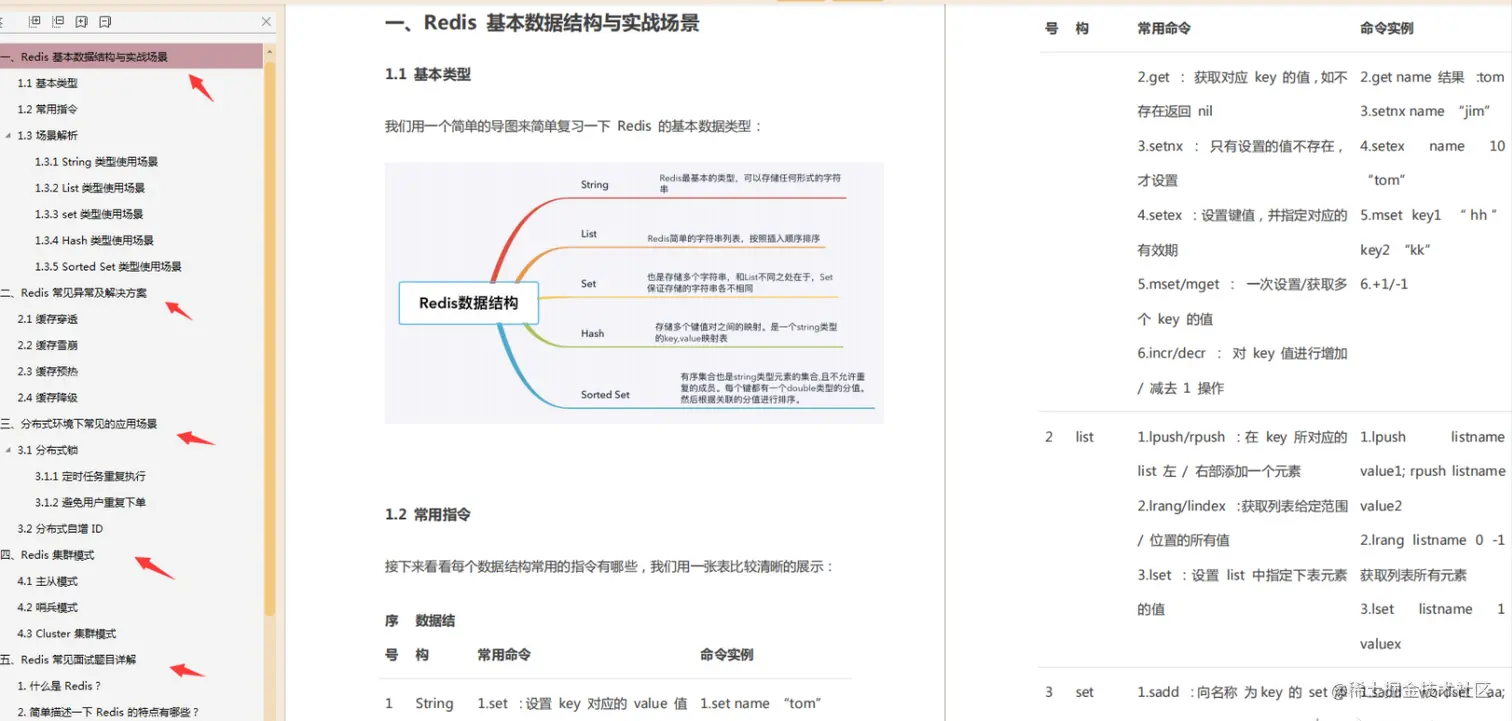Click the delete bookmark icon
This screenshot has width=1512, height=721.
point(105,21)
